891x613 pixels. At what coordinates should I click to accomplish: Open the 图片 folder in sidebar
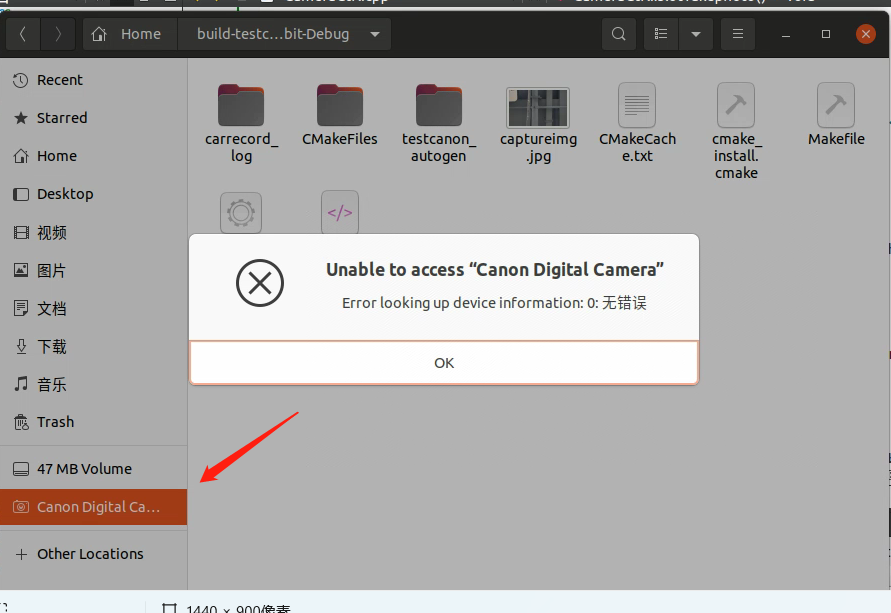coord(93,270)
